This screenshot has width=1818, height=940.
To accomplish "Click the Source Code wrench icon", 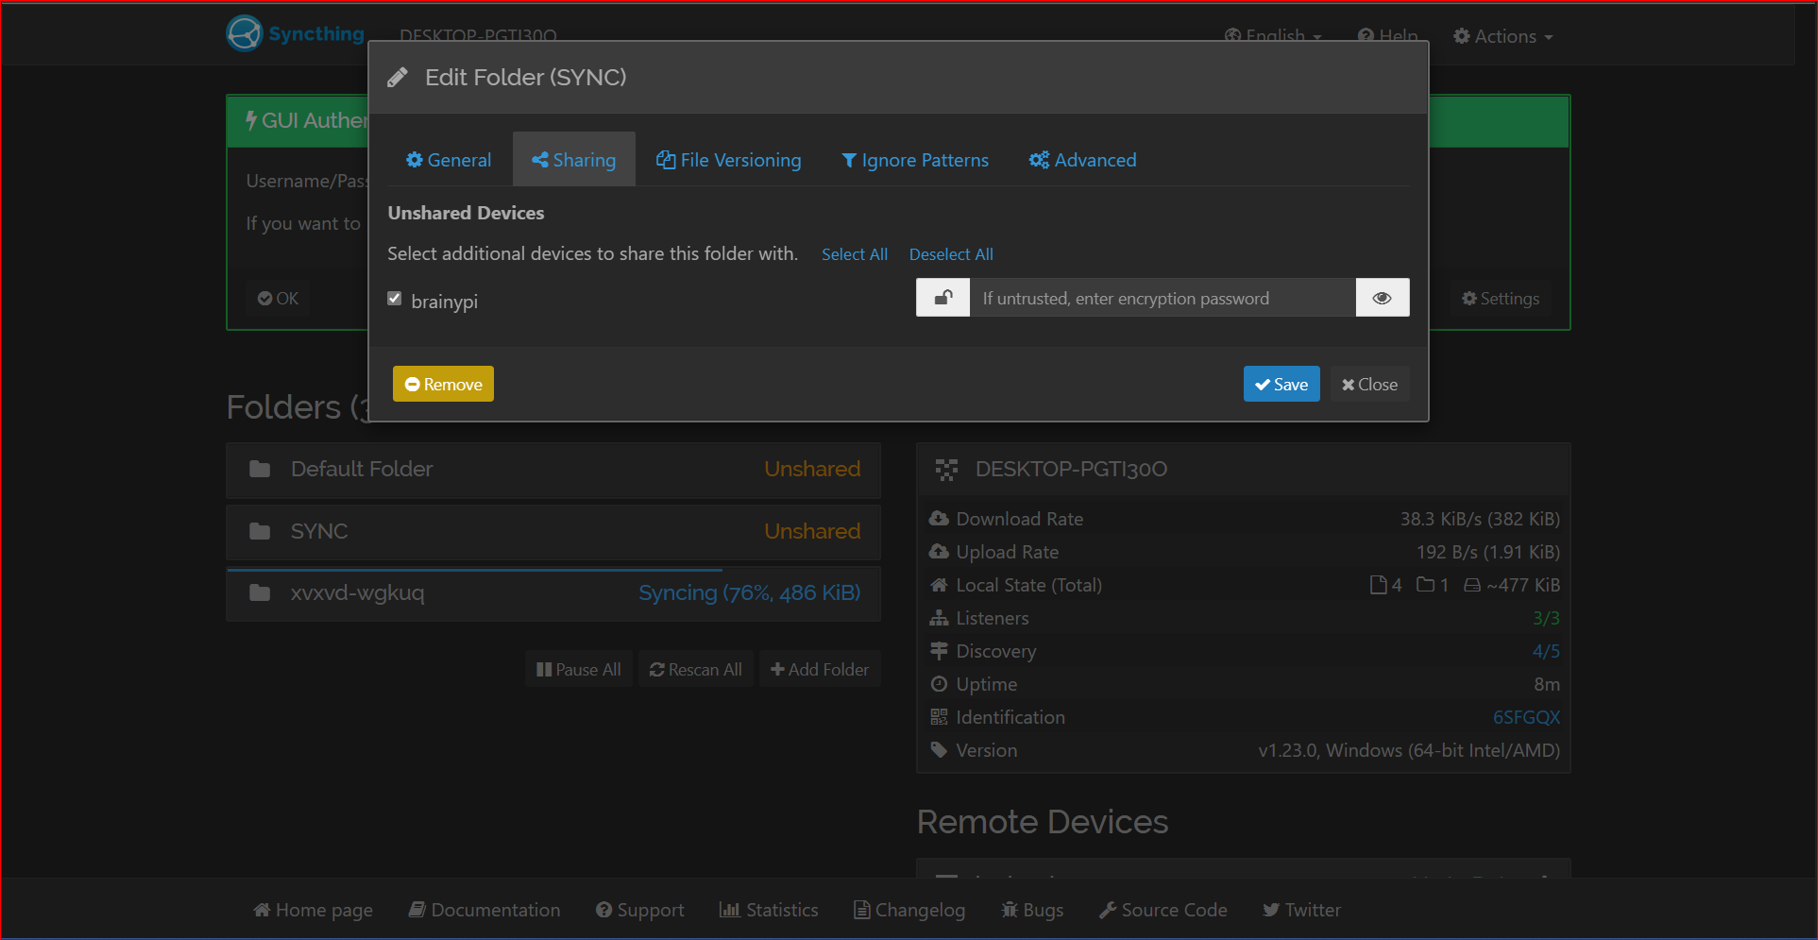I will tap(1108, 909).
